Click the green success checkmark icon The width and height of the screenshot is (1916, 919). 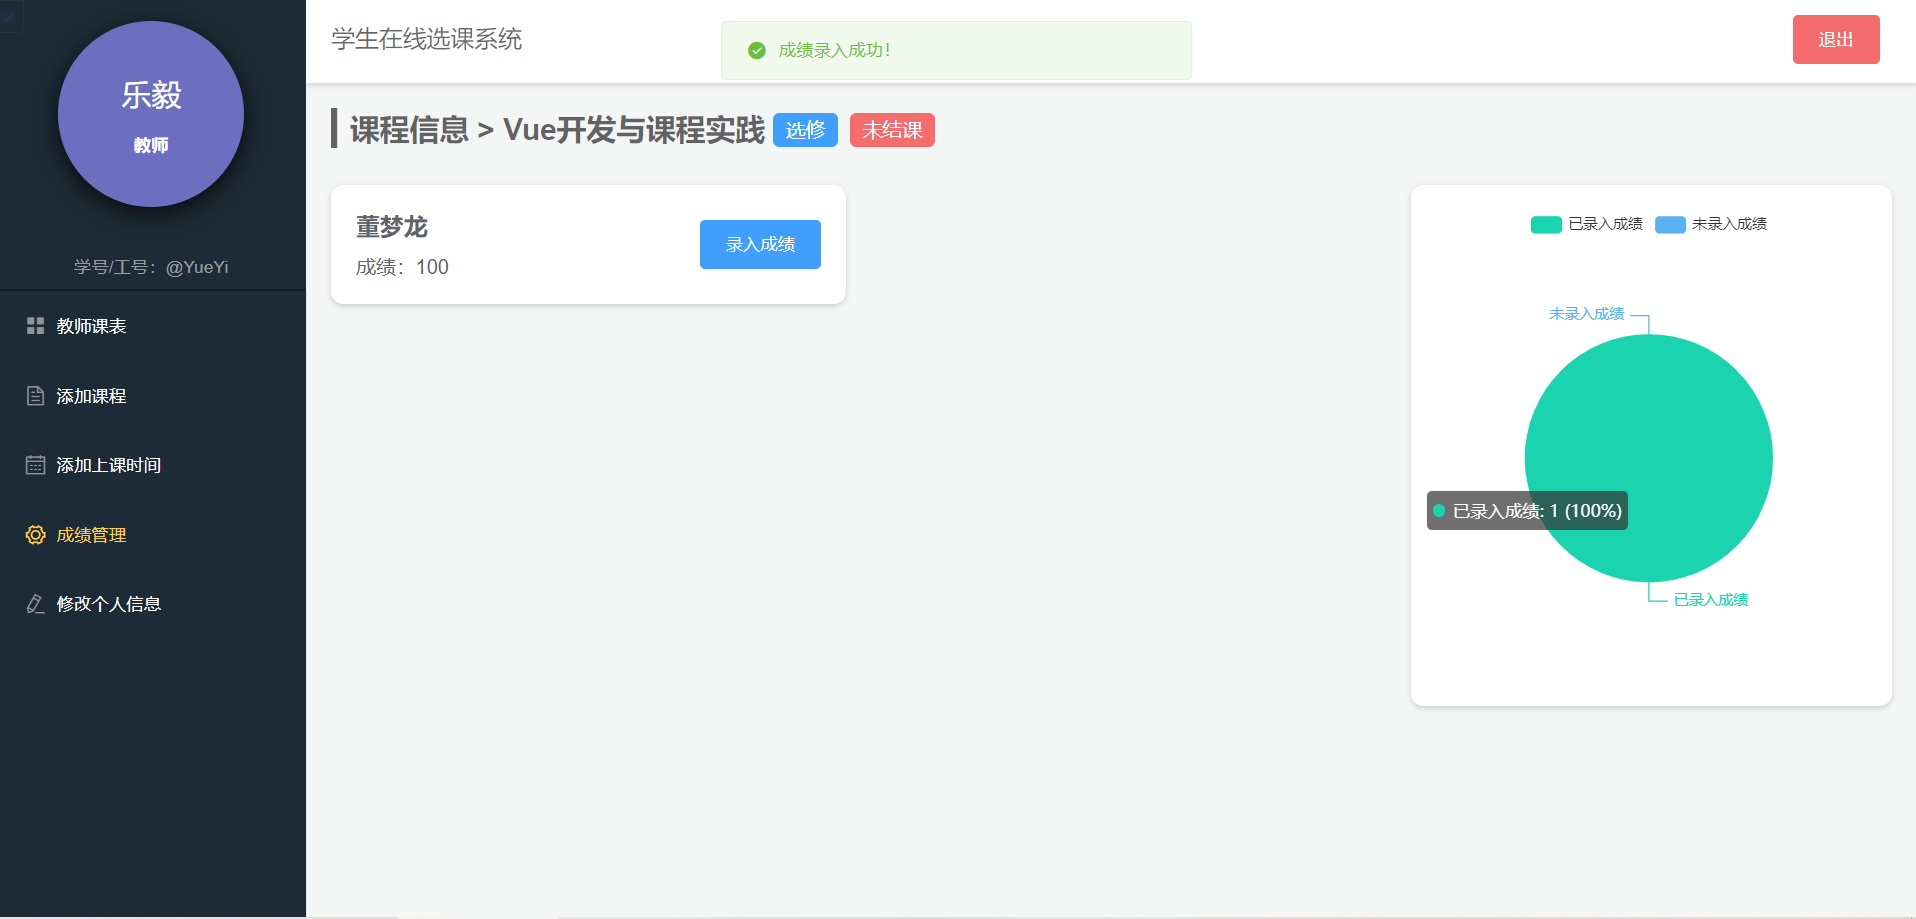(x=757, y=50)
